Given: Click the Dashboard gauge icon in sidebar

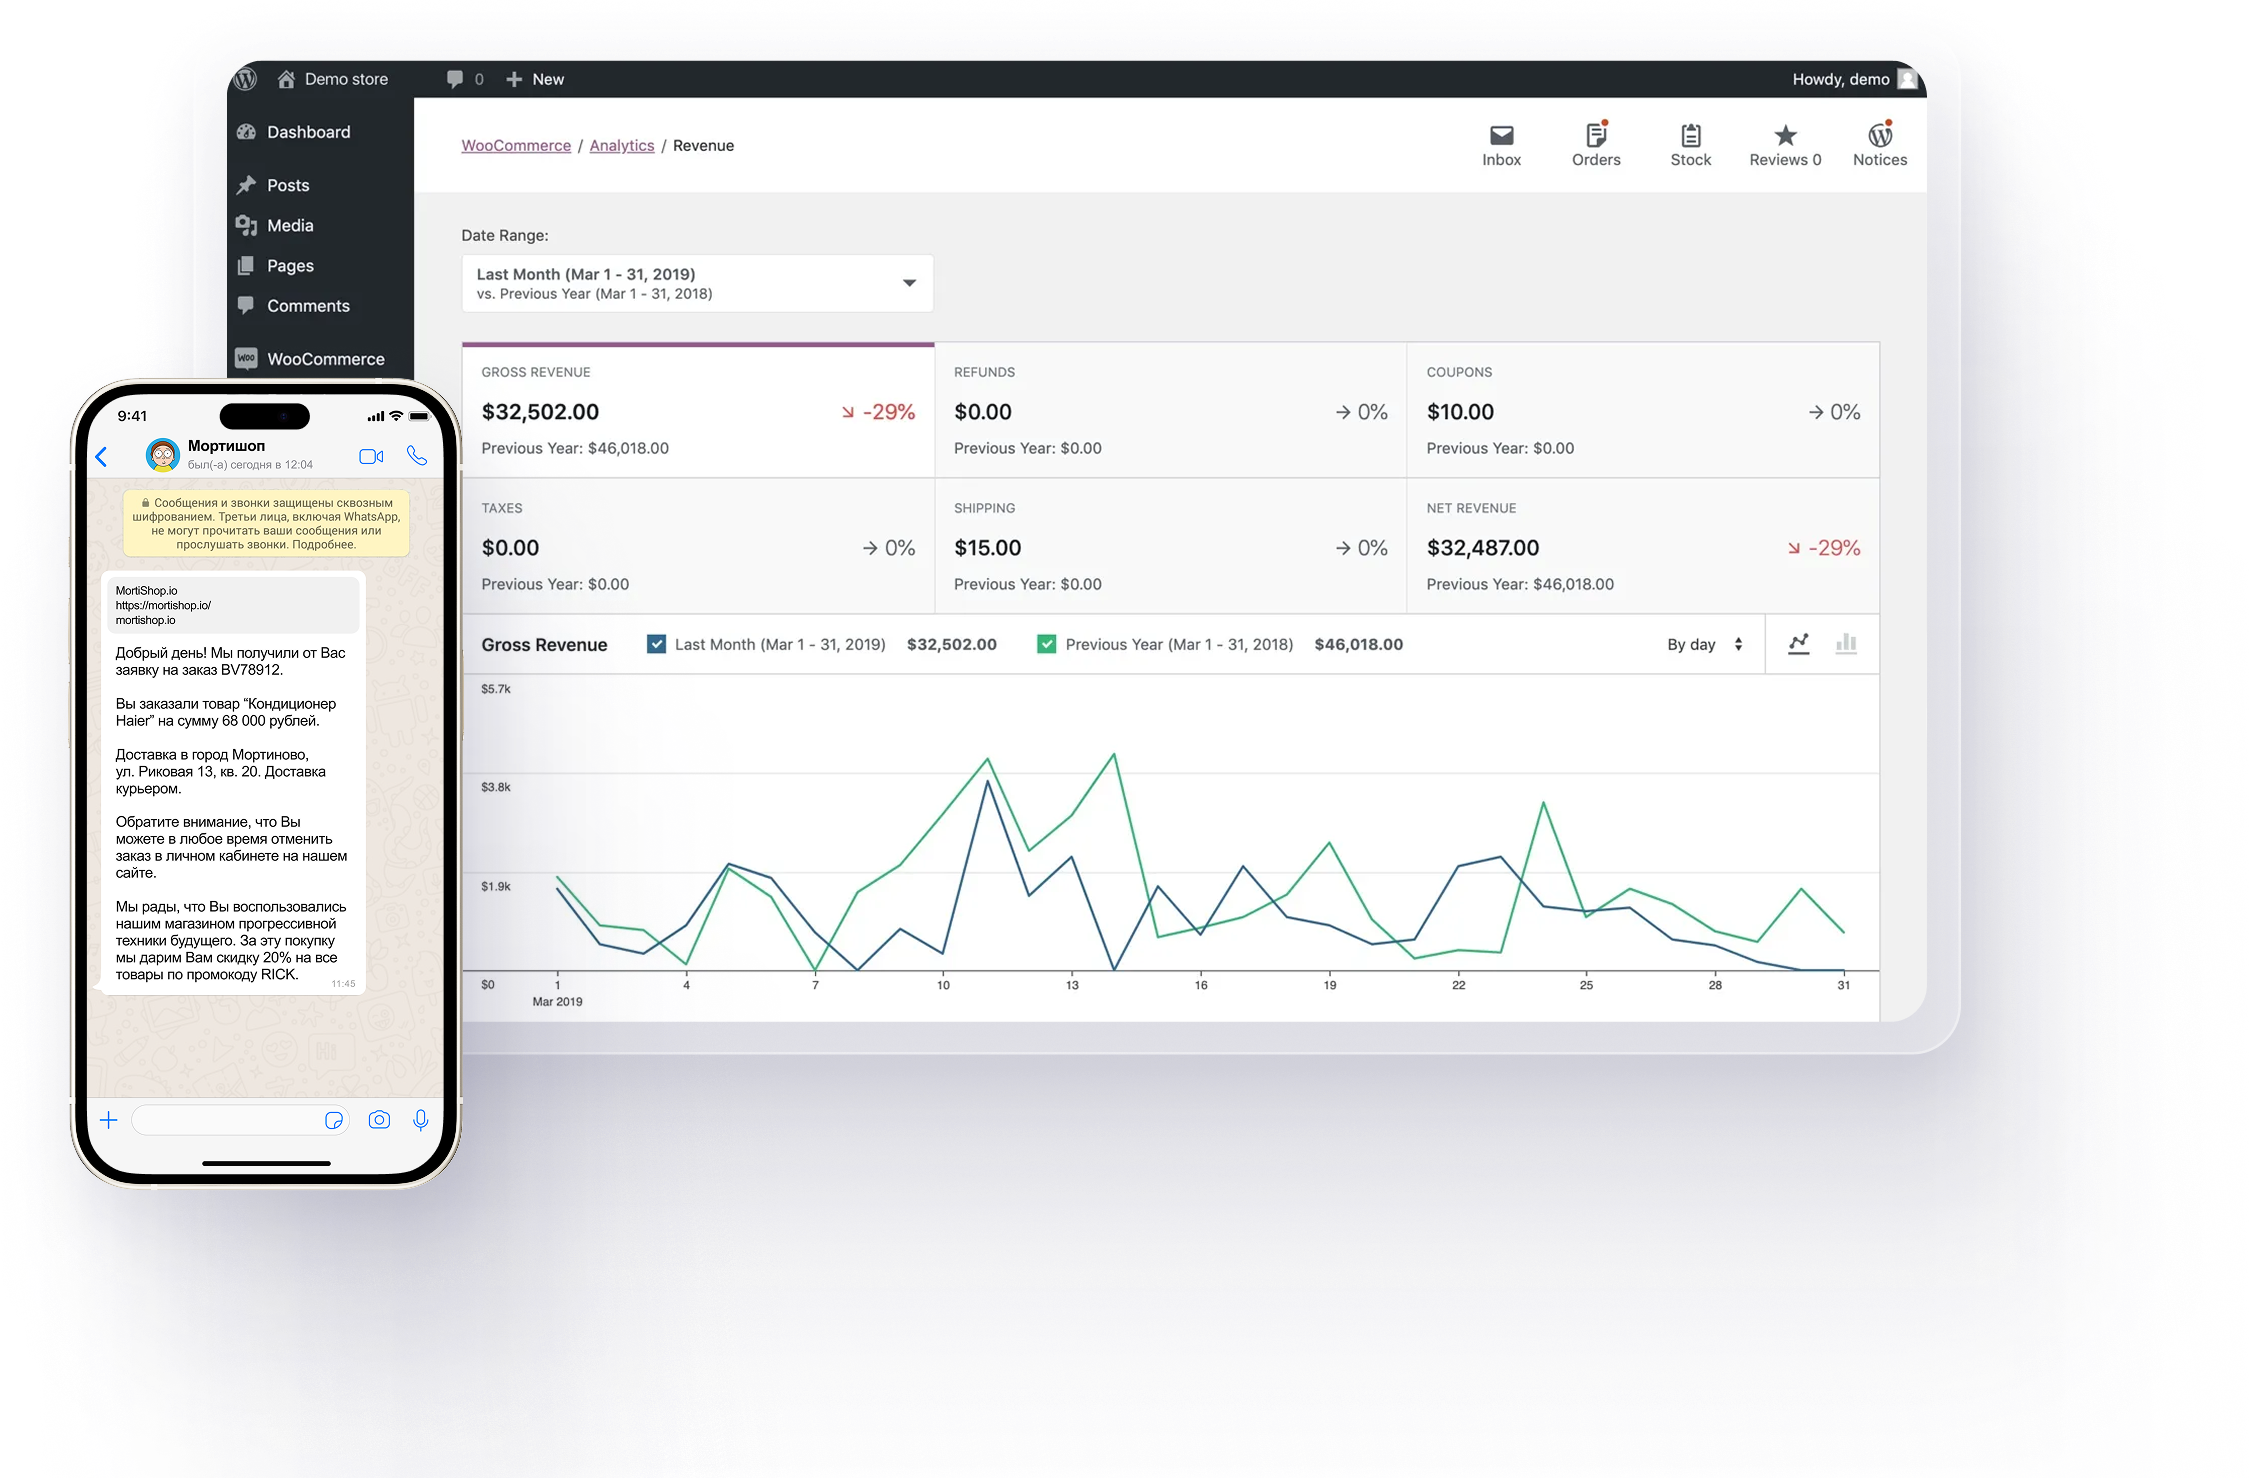Looking at the screenshot, I should click(246, 132).
